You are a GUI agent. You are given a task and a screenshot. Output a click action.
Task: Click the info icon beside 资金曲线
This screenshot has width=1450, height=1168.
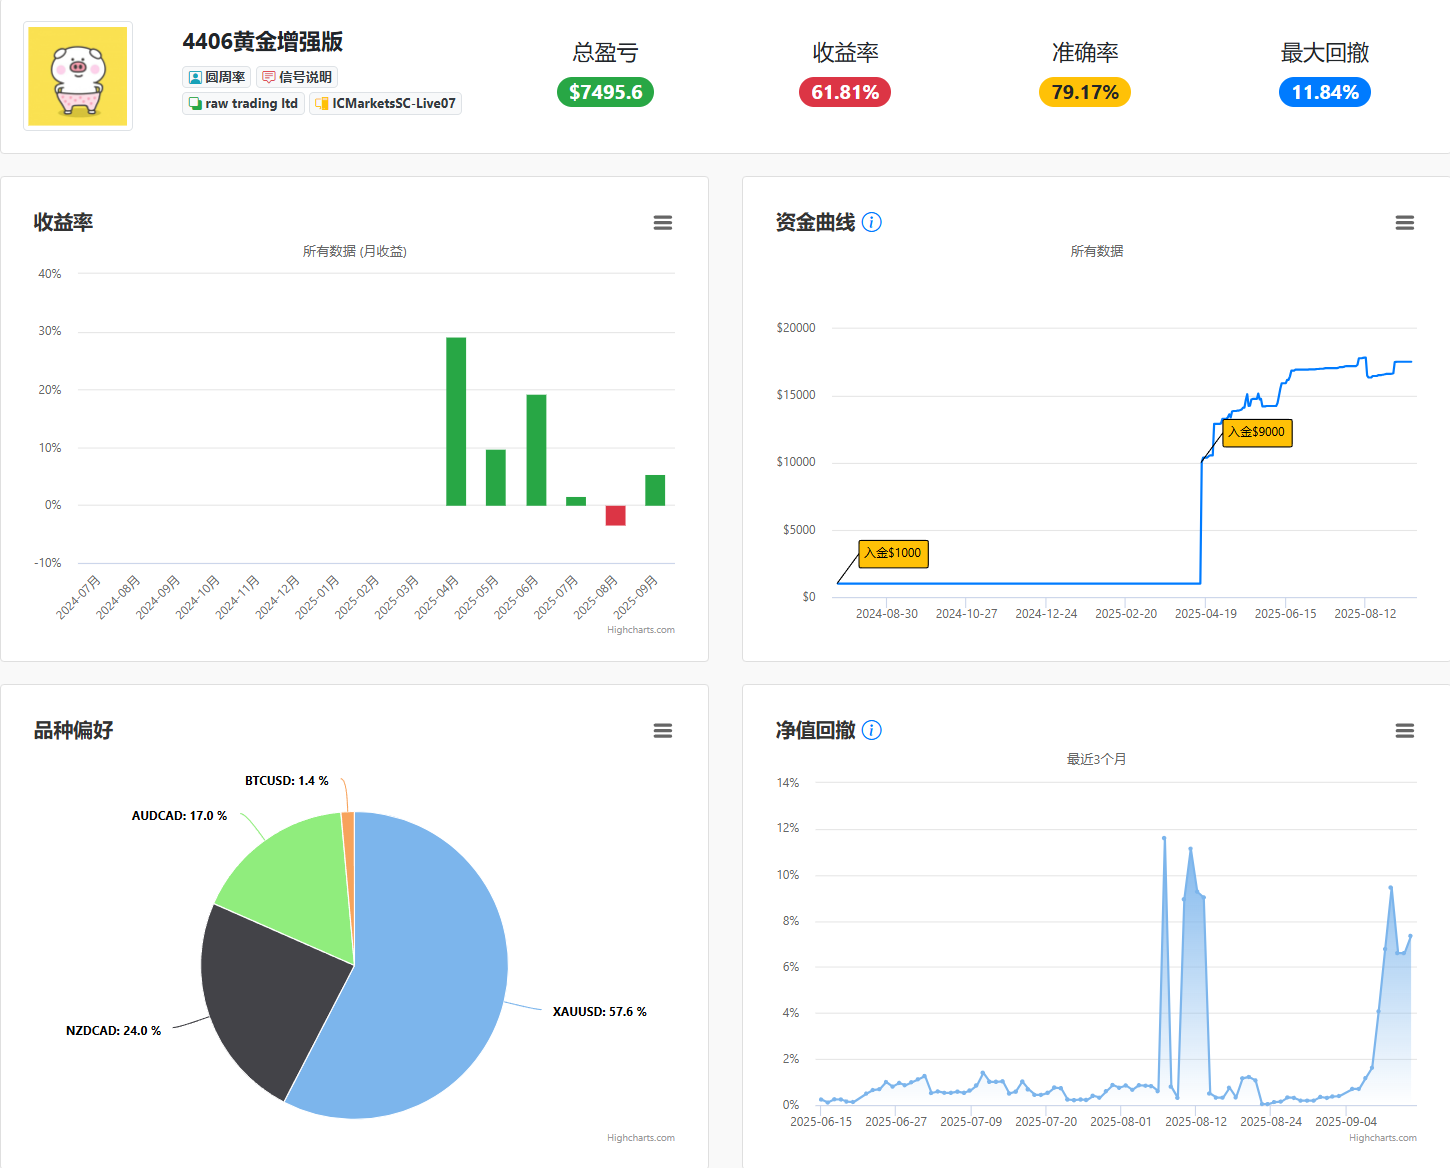pos(872,222)
